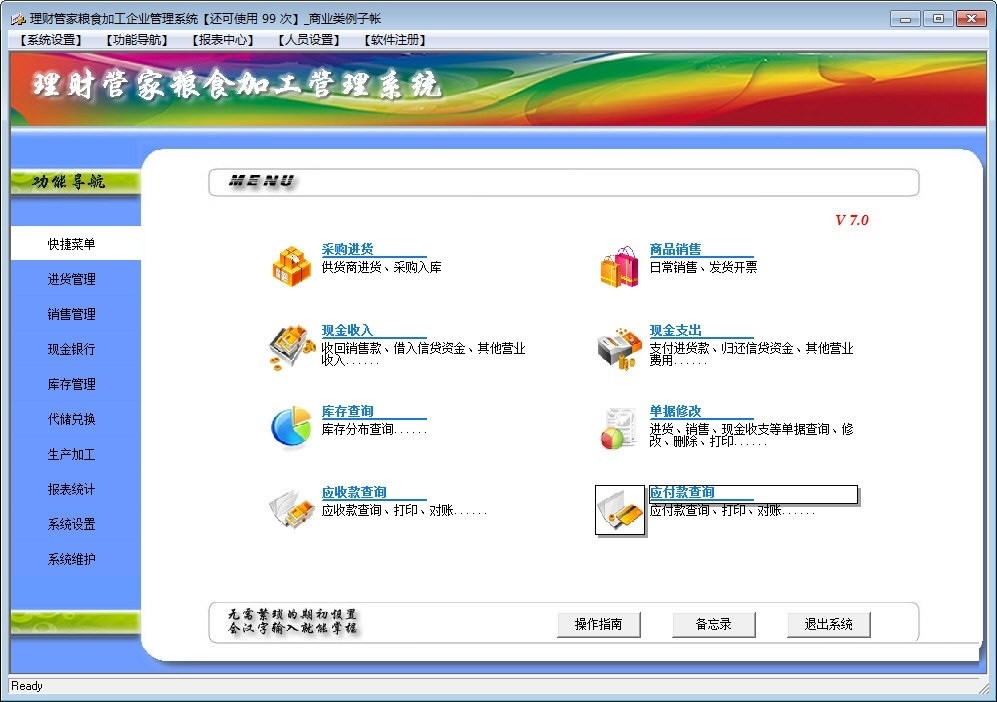
Task: Select 现金银行 in the sidebar
Action: click(x=71, y=349)
